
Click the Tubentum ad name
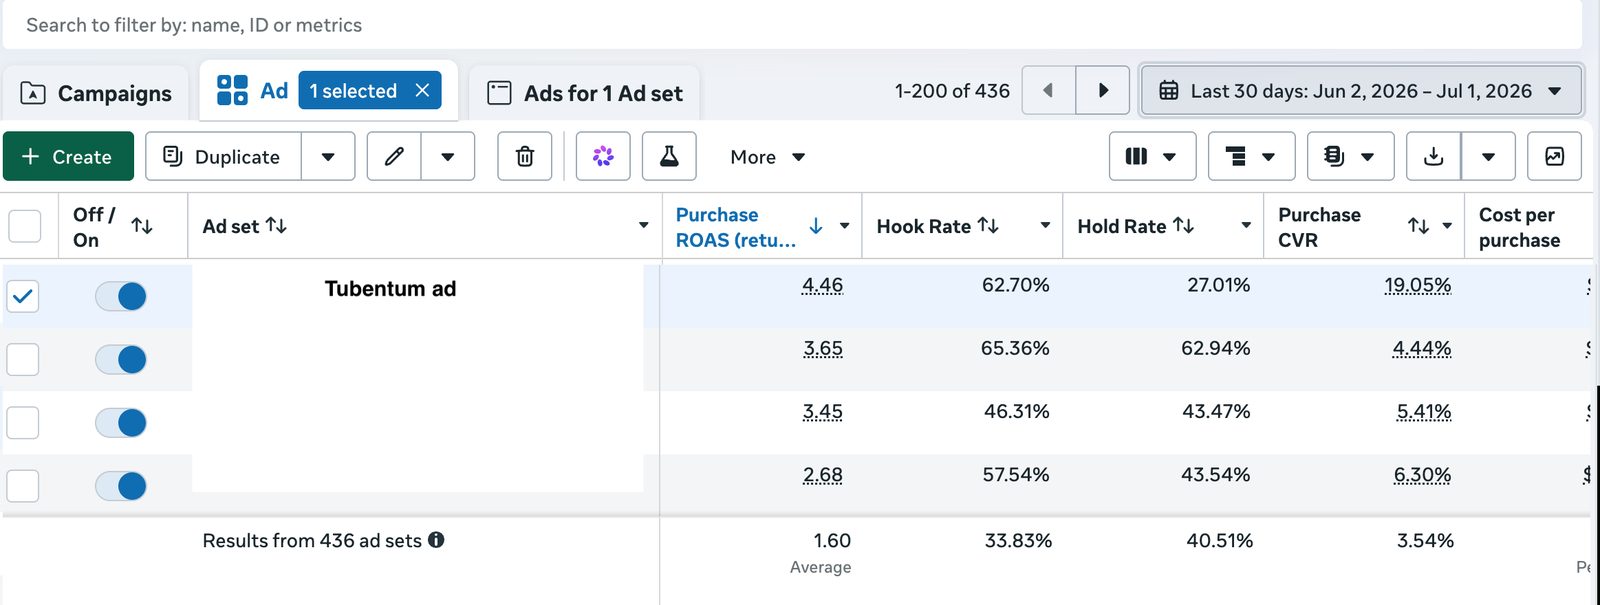390,289
